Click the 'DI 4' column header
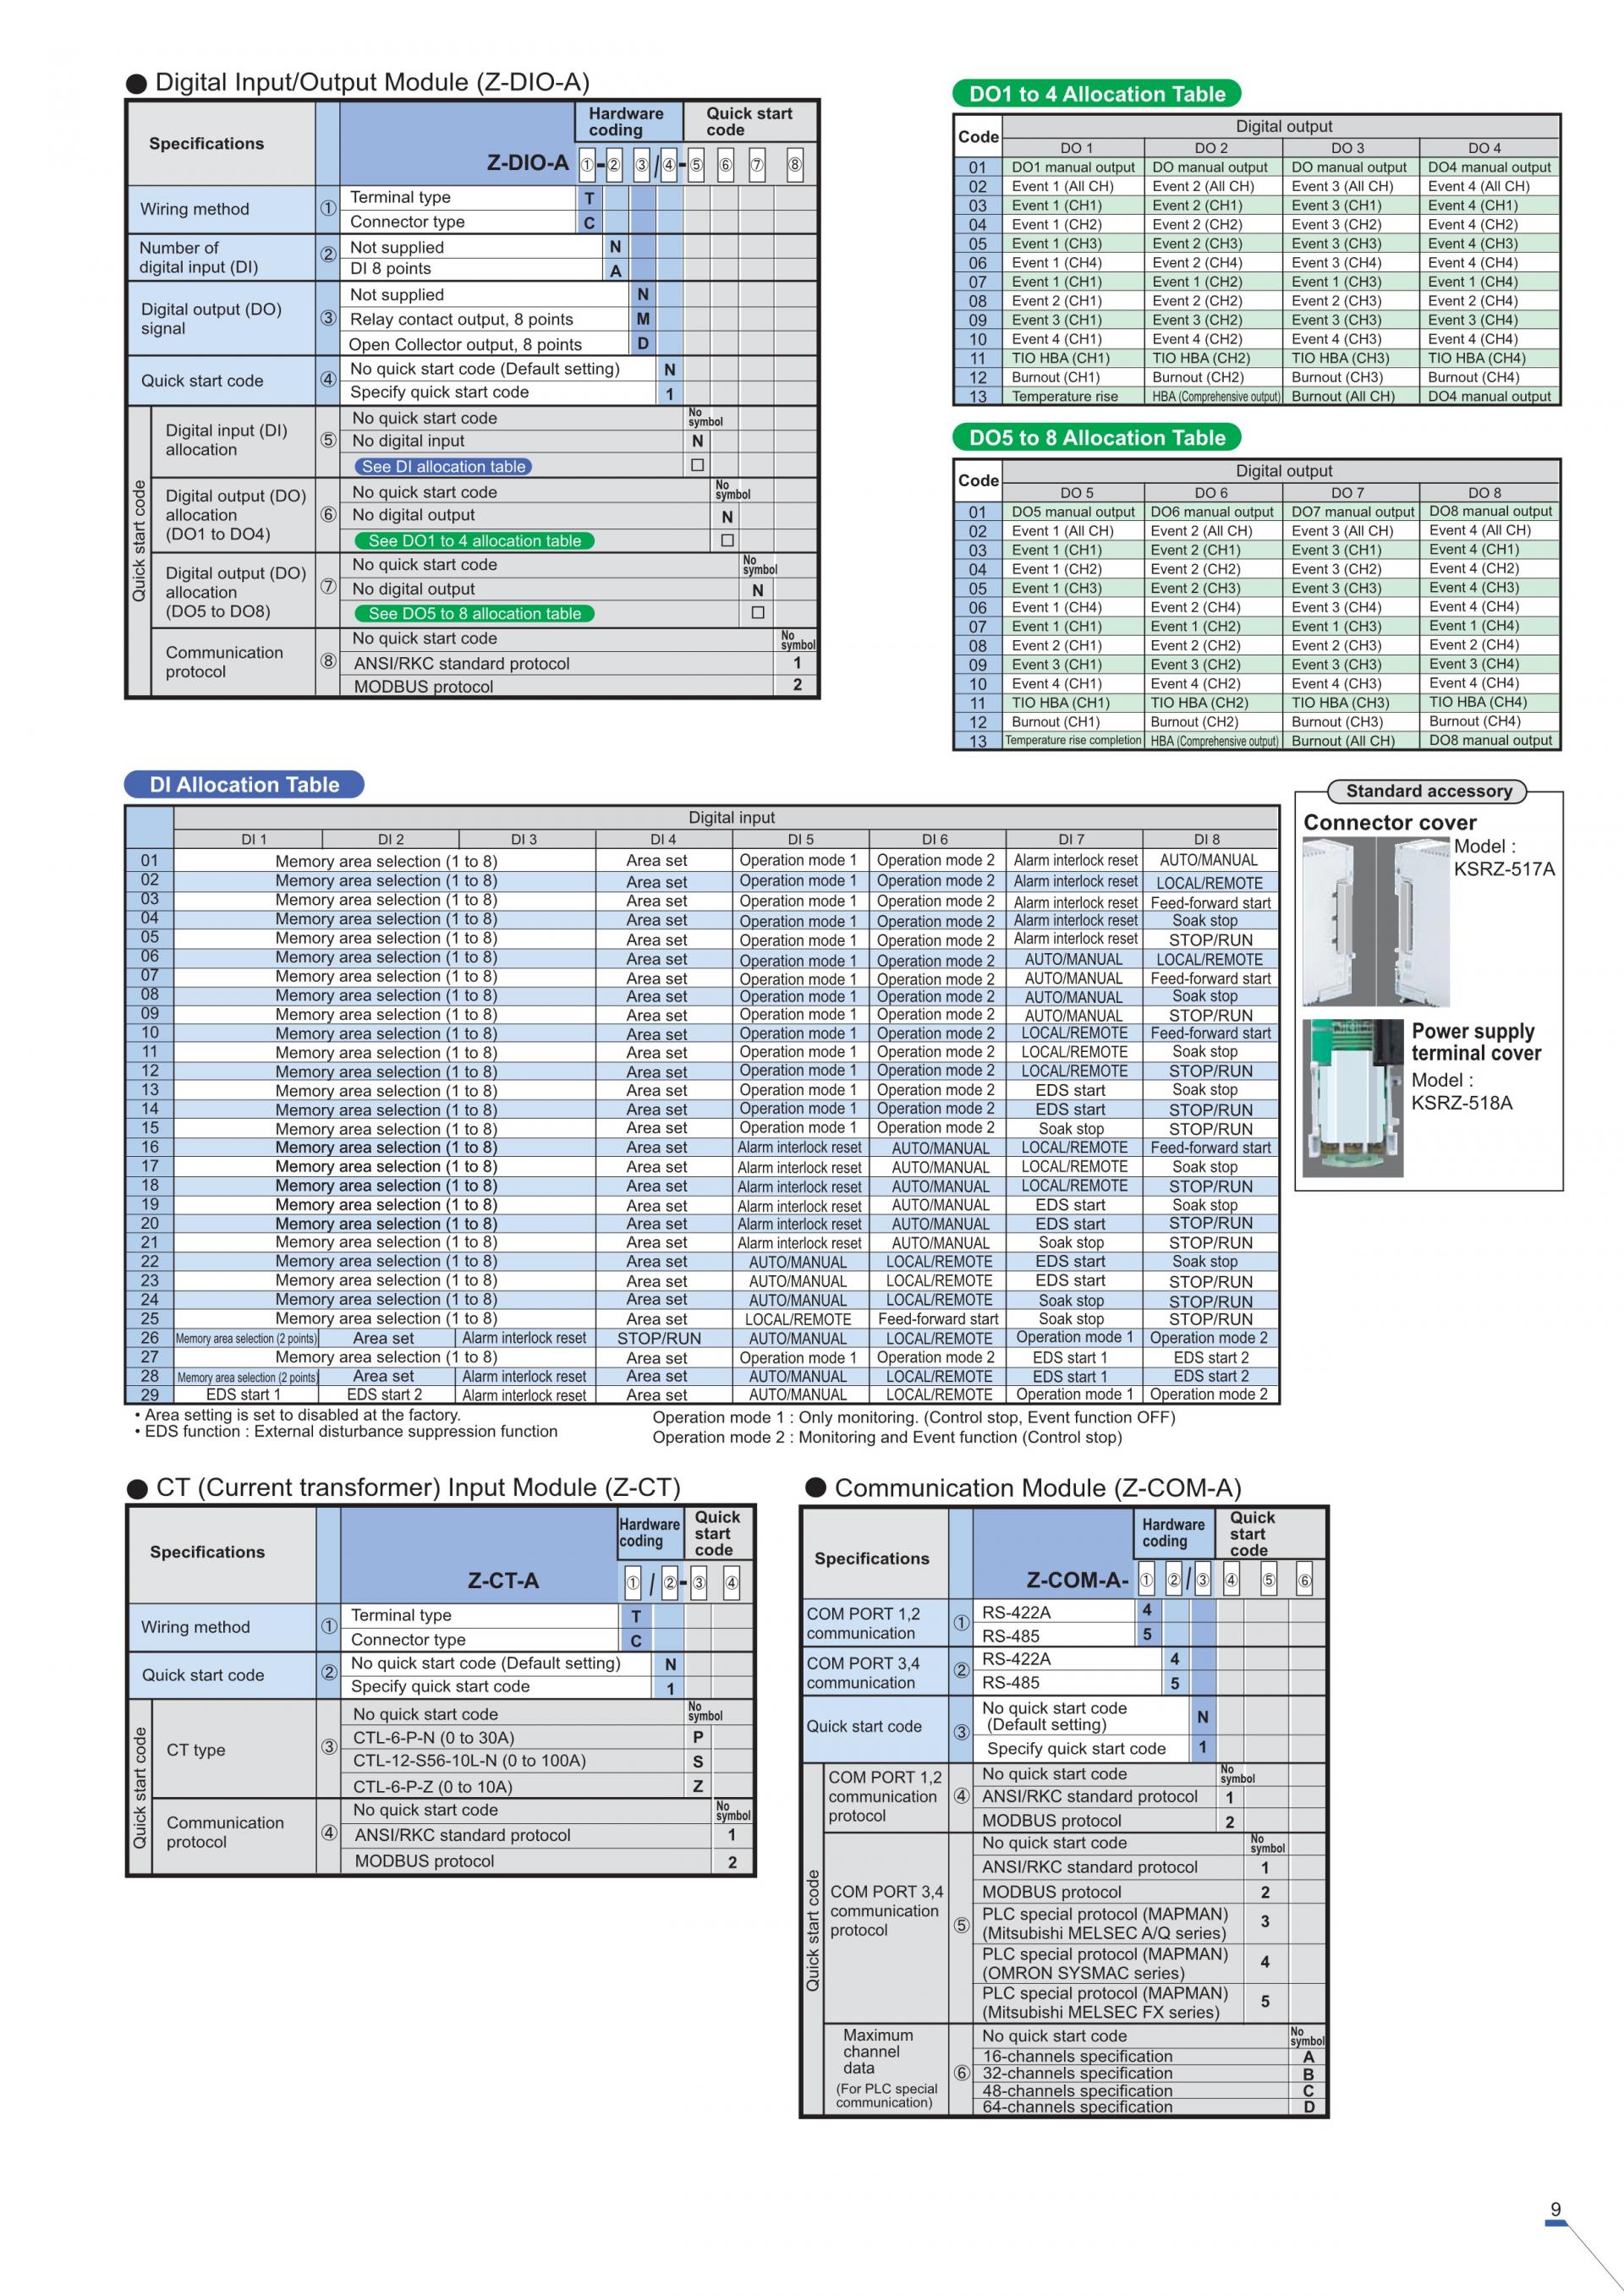This screenshot has height=2296, width=1624. pos(663,839)
